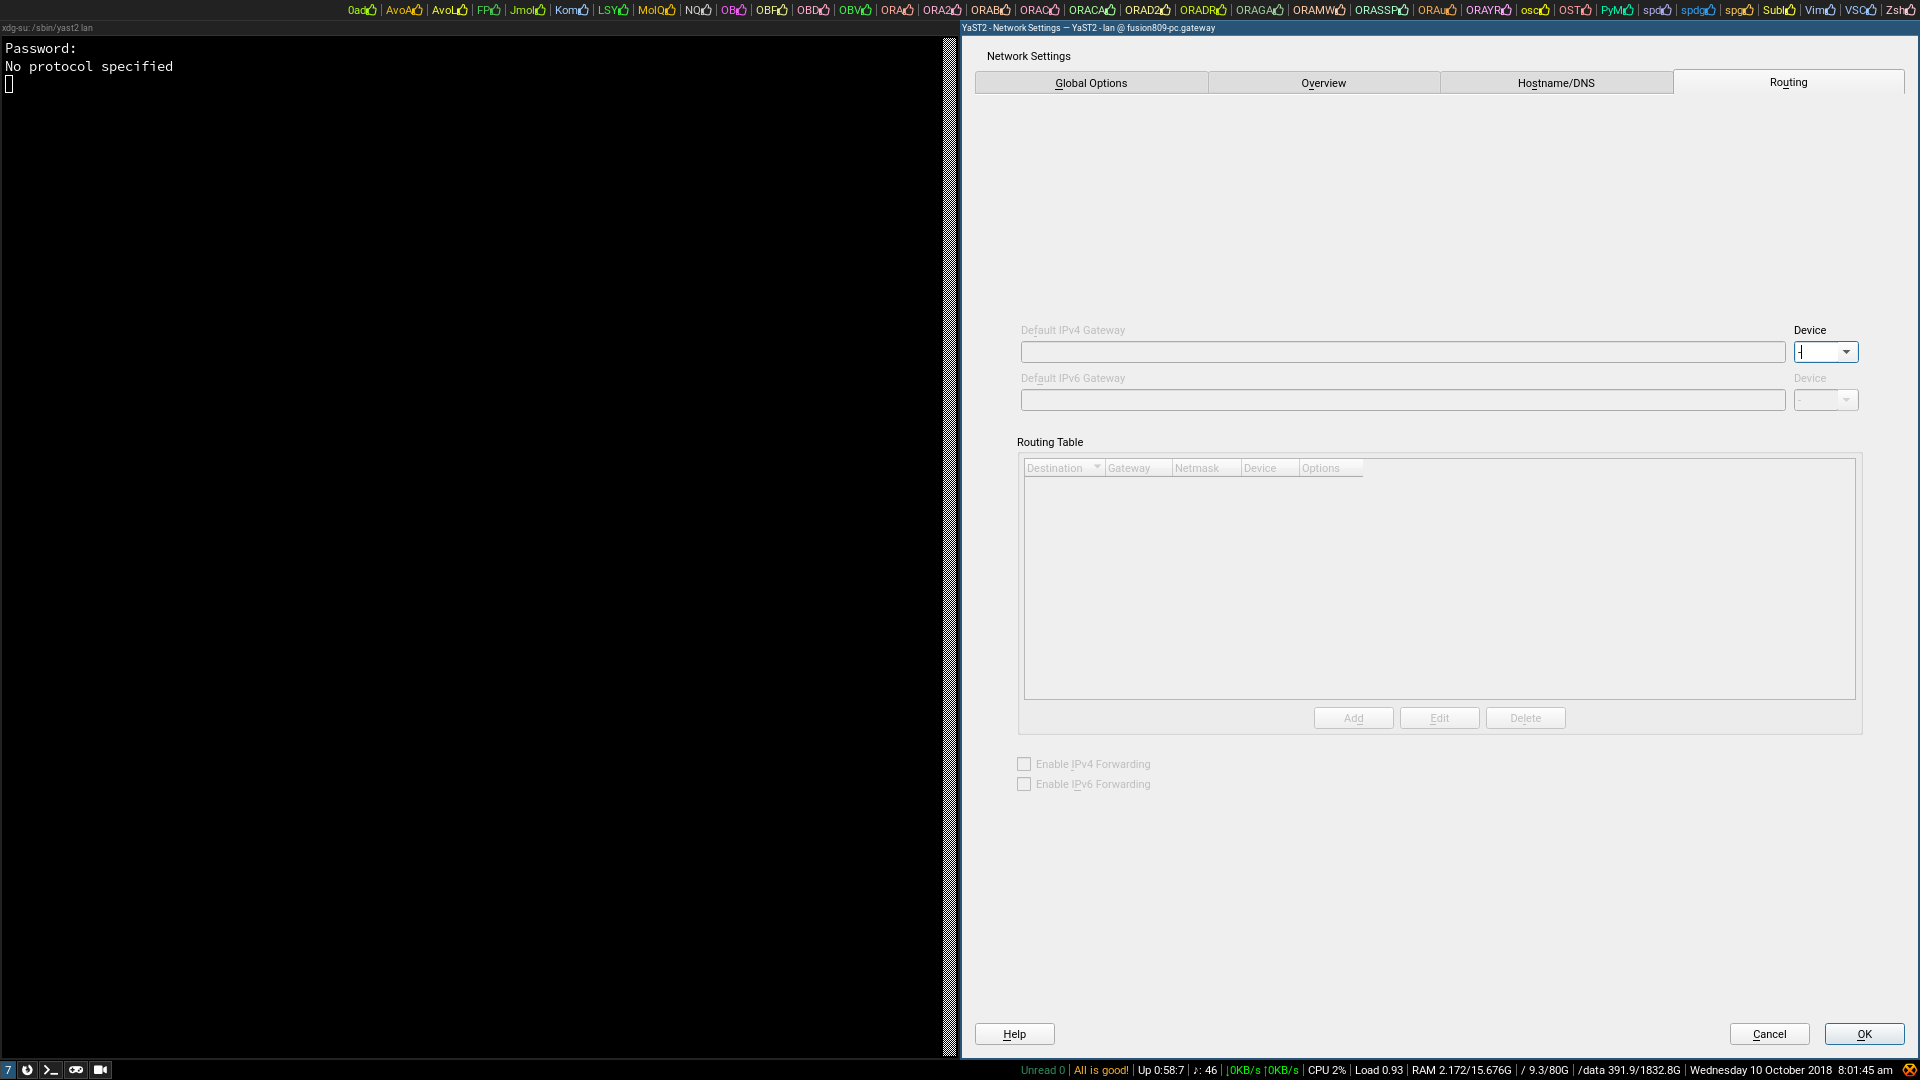Viewport: 1920px width, 1080px height.
Task: Switch to the Hostname/DNS tab
Action: (x=1556, y=83)
